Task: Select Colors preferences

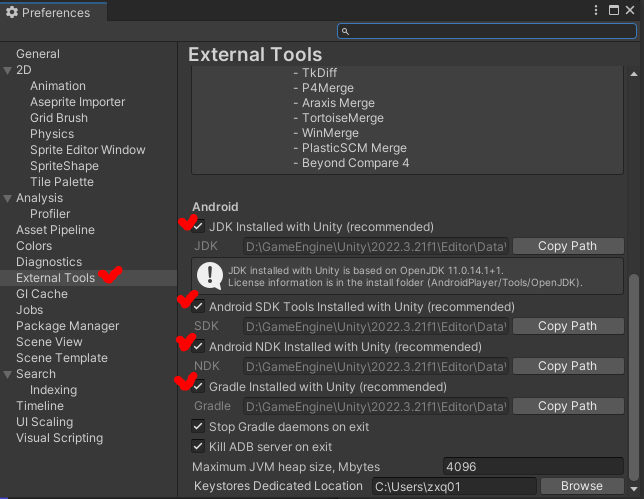Action: coord(34,246)
